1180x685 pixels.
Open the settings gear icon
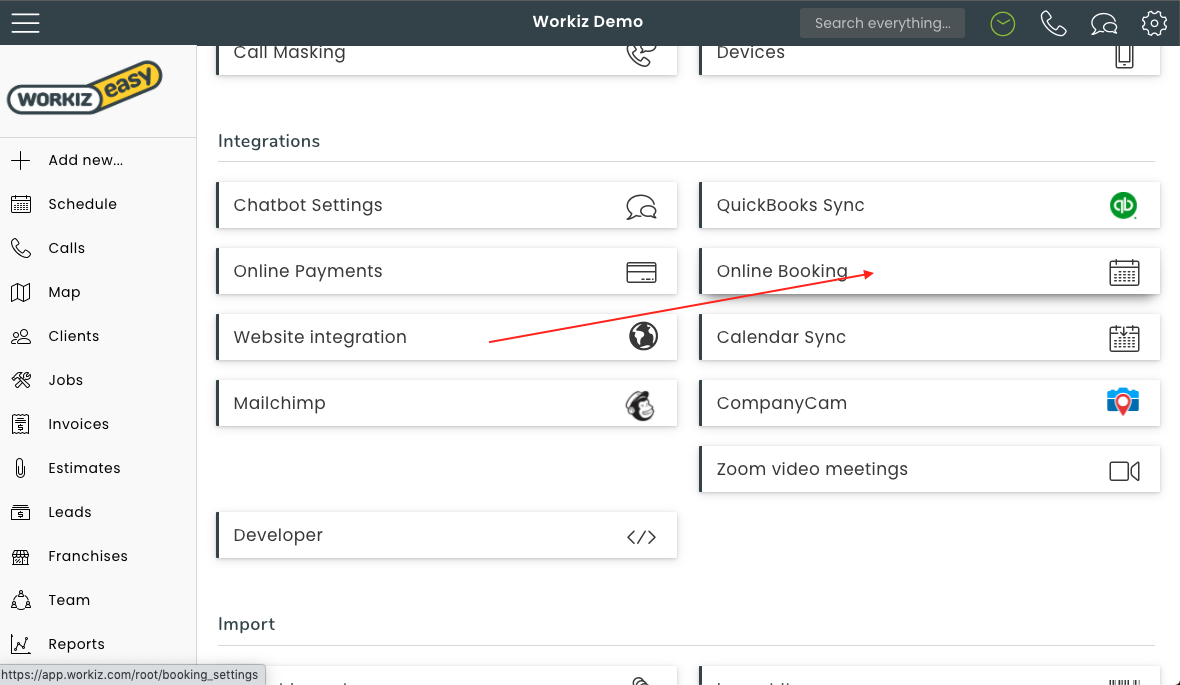(x=1154, y=23)
